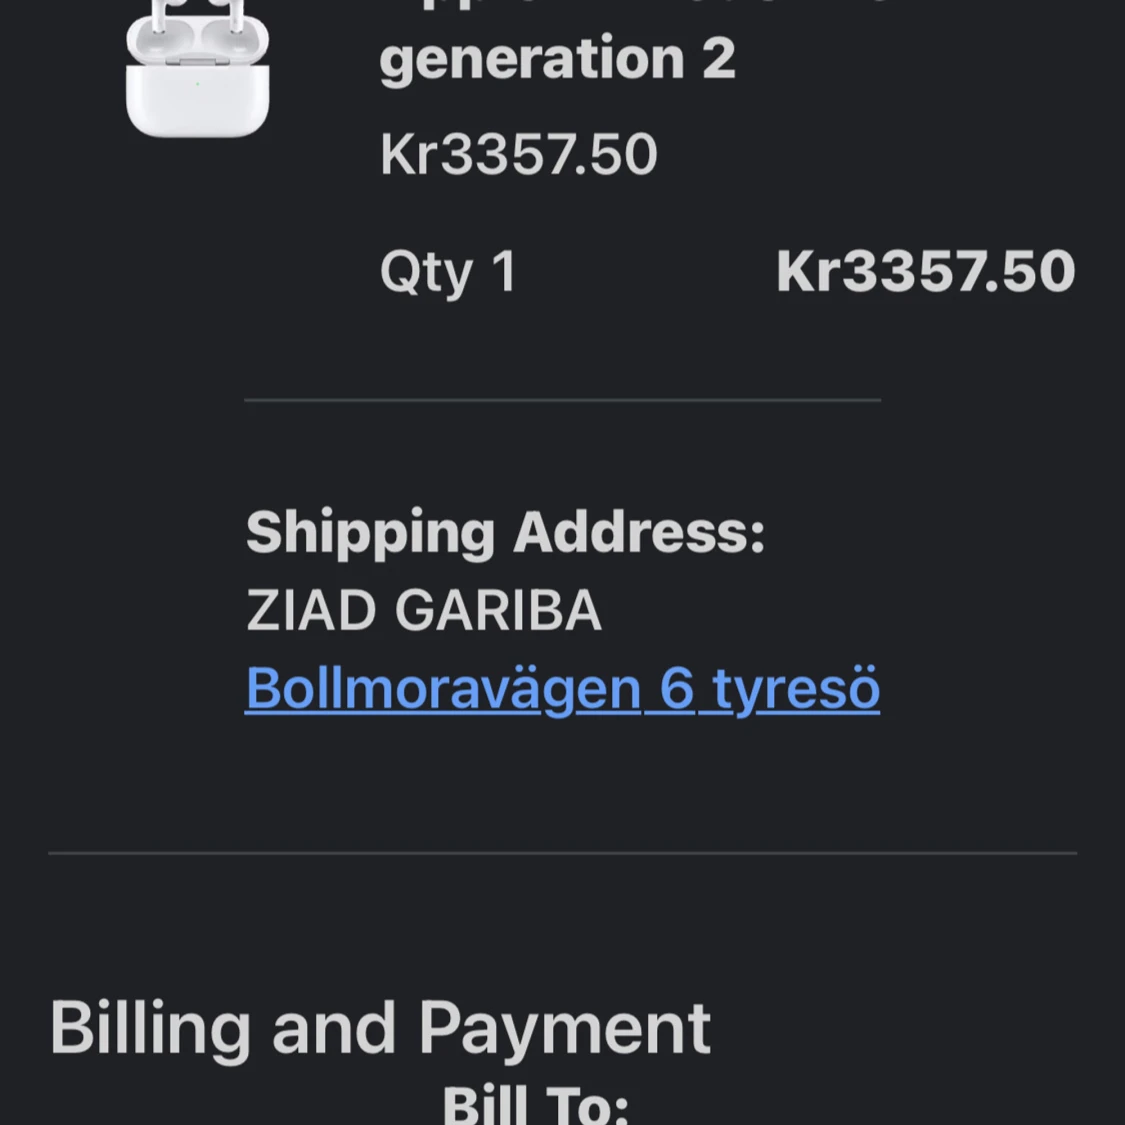Image resolution: width=1125 pixels, height=1125 pixels.
Task: Click the long divider above Billing and Payment
Action: coord(562,853)
